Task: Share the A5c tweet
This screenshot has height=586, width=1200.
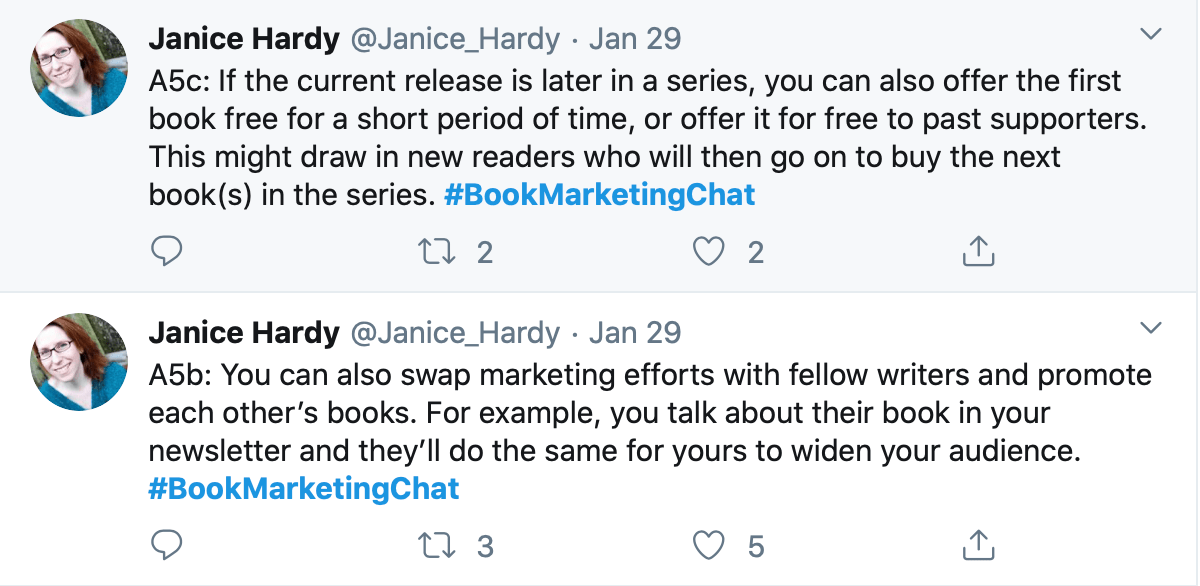Action: 978,252
